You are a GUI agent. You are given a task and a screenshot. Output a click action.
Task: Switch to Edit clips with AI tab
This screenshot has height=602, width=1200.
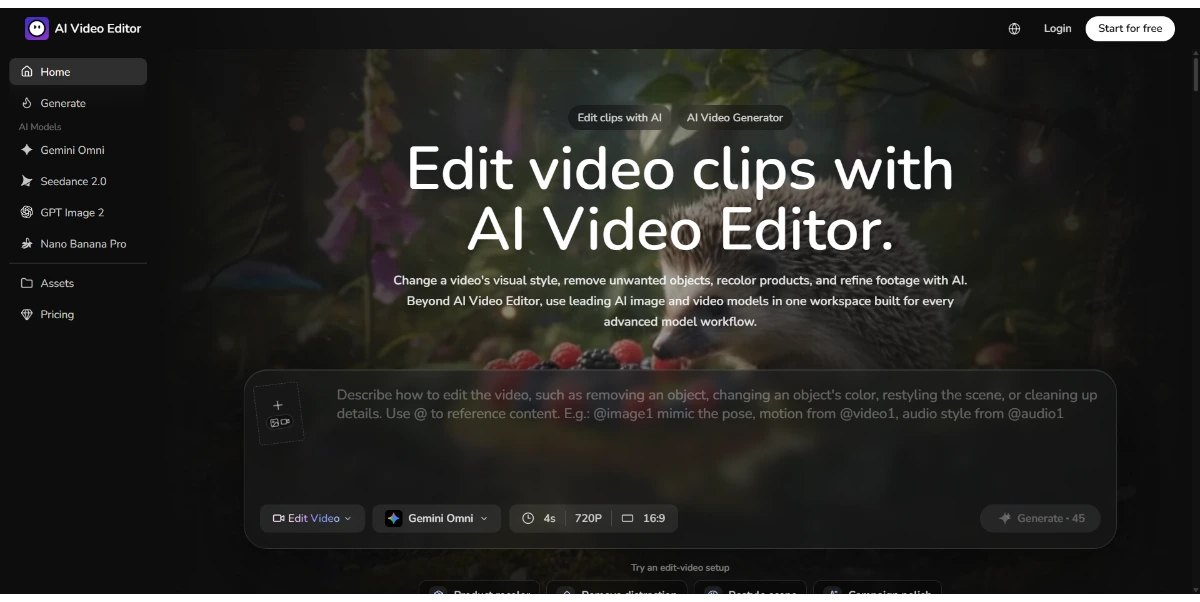coord(619,117)
